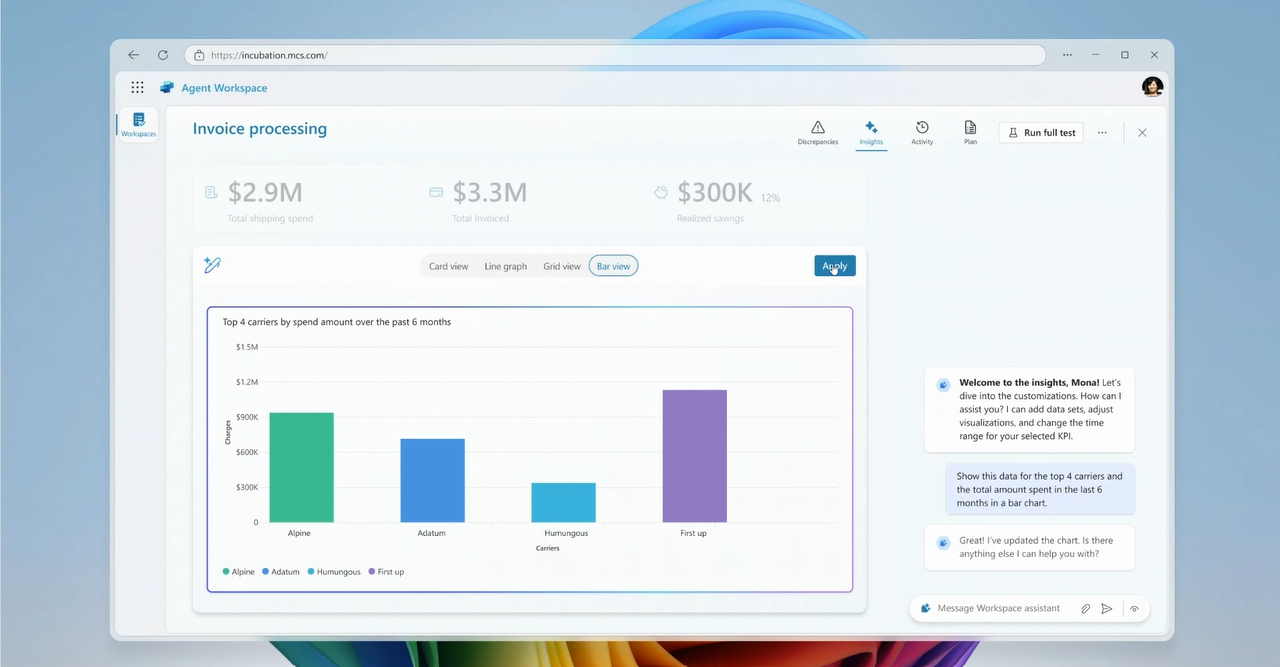Click the icon right of the send arrow
1280x667 pixels.
point(1134,608)
